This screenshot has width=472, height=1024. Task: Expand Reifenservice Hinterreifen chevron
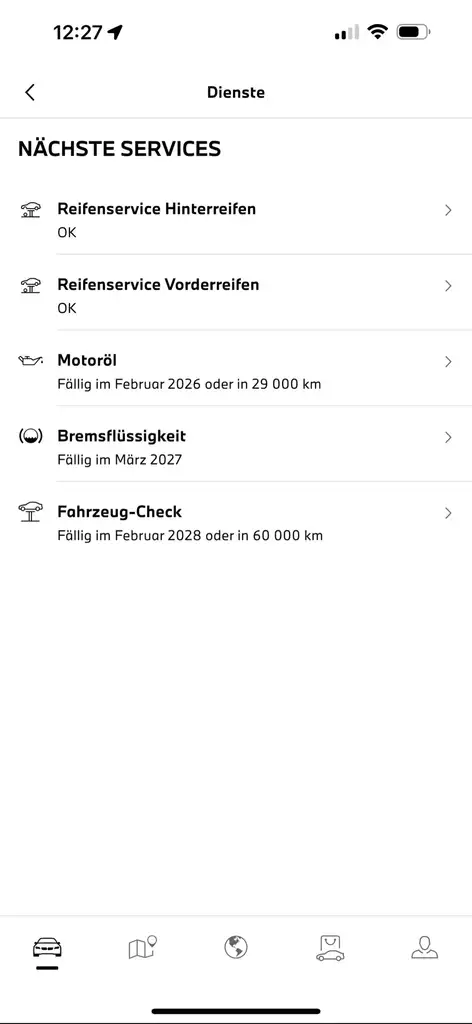point(448,210)
